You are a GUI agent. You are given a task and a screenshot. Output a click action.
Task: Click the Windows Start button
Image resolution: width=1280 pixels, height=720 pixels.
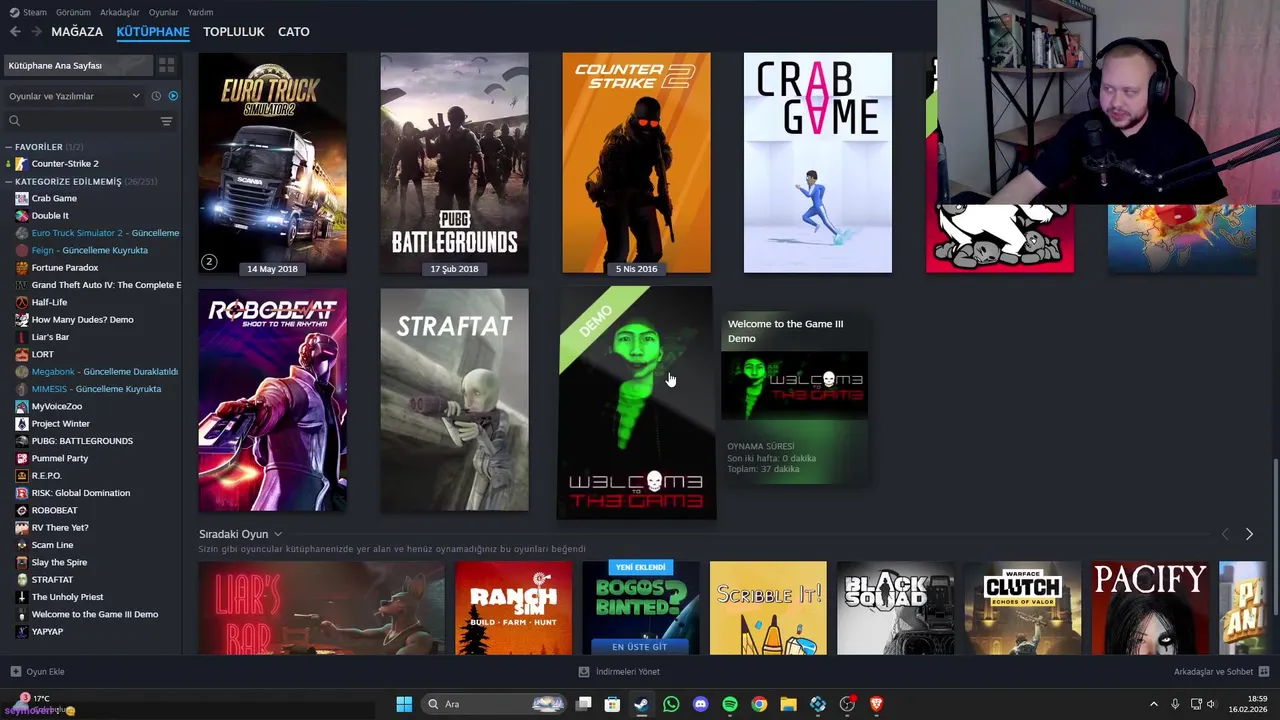(404, 704)
